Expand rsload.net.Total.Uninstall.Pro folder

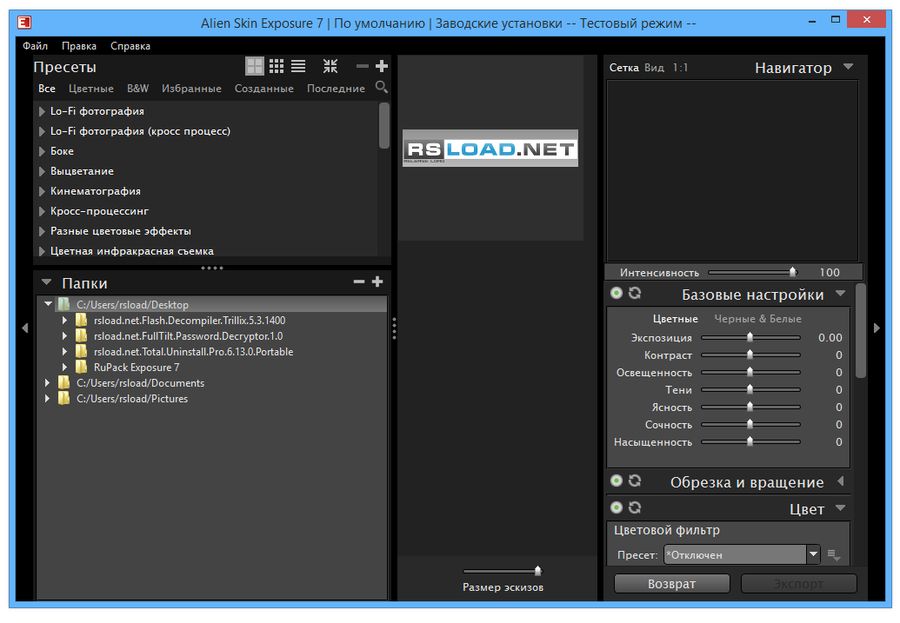tap(64, 351)
